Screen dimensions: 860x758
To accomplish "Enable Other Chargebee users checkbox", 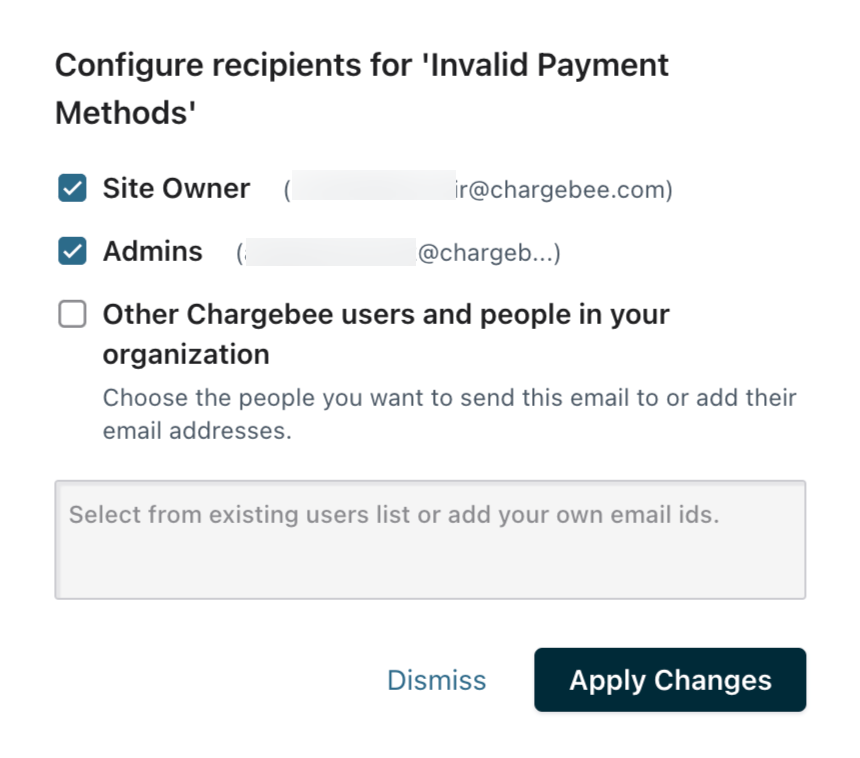I will 72,315.
